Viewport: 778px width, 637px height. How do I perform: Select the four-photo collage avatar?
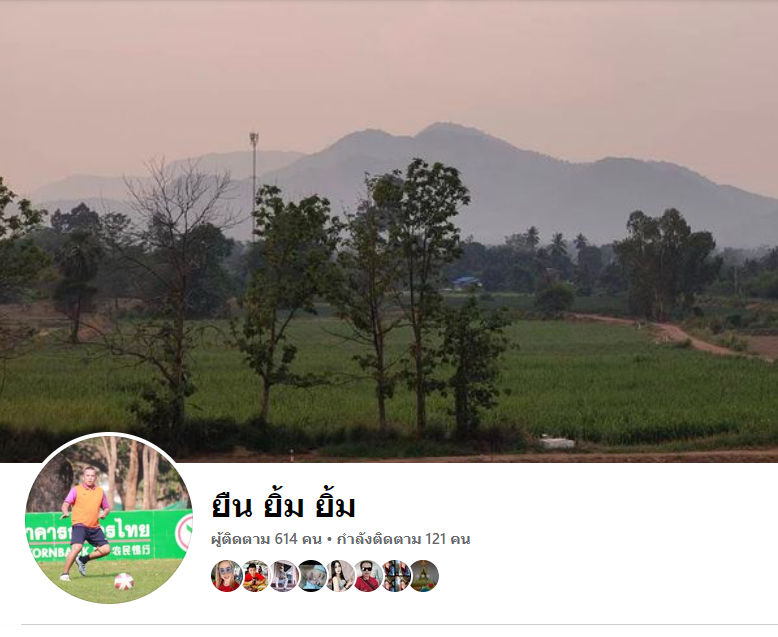[396, 576]
